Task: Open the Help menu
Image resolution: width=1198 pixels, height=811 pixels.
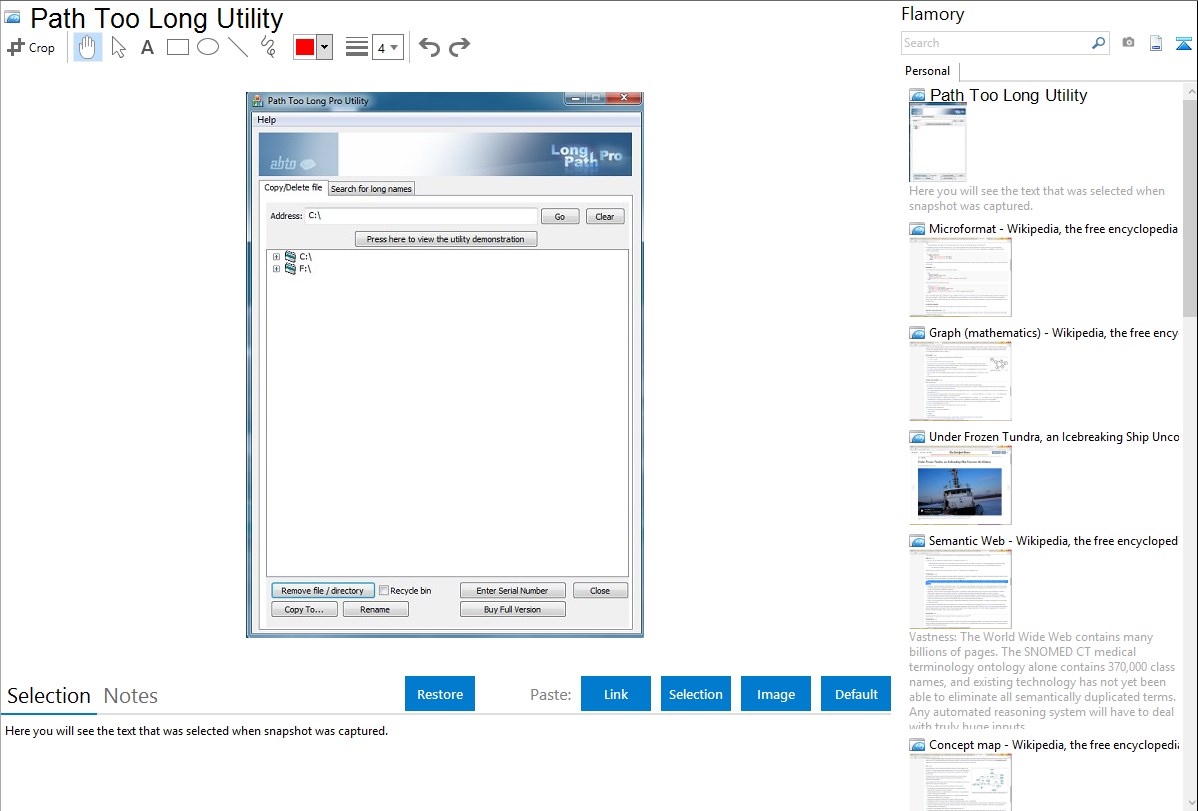Action: 267,119
